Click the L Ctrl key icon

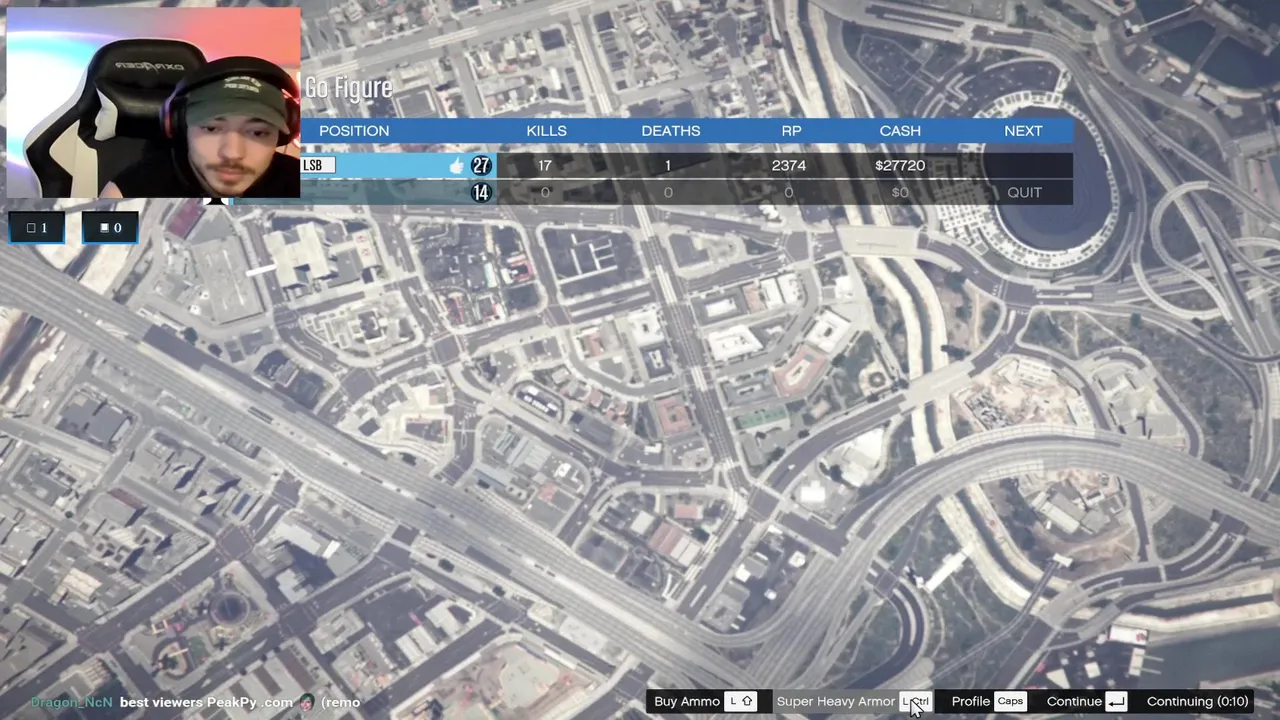click(x=915, y=701)
